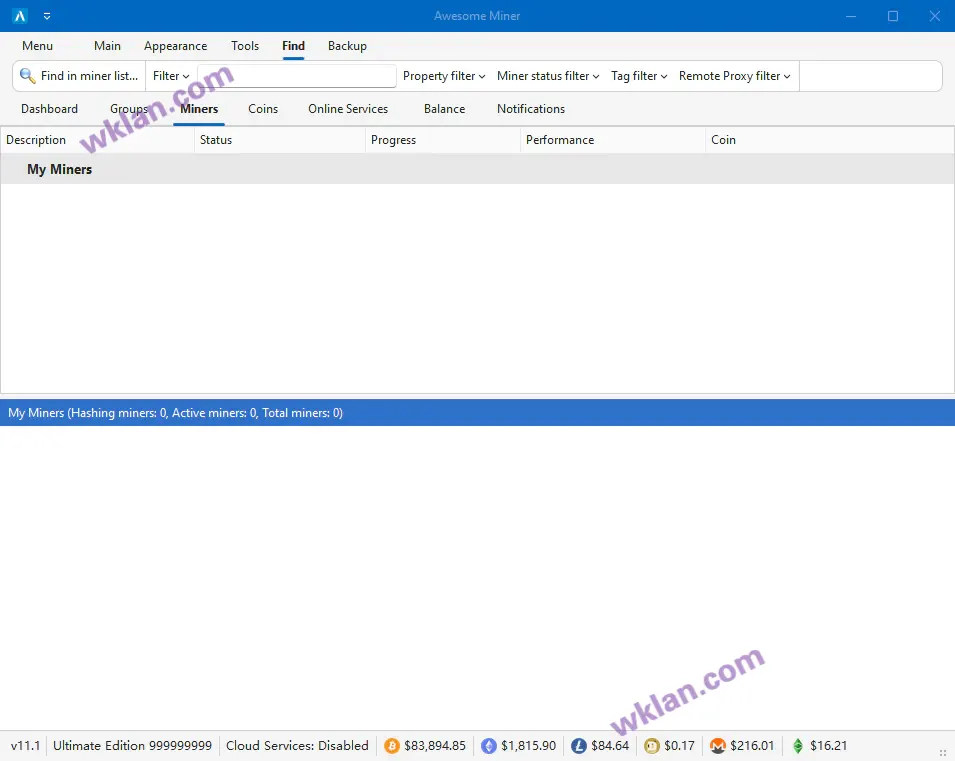Click the Find in miner list magnifier icon

(27, 76)
